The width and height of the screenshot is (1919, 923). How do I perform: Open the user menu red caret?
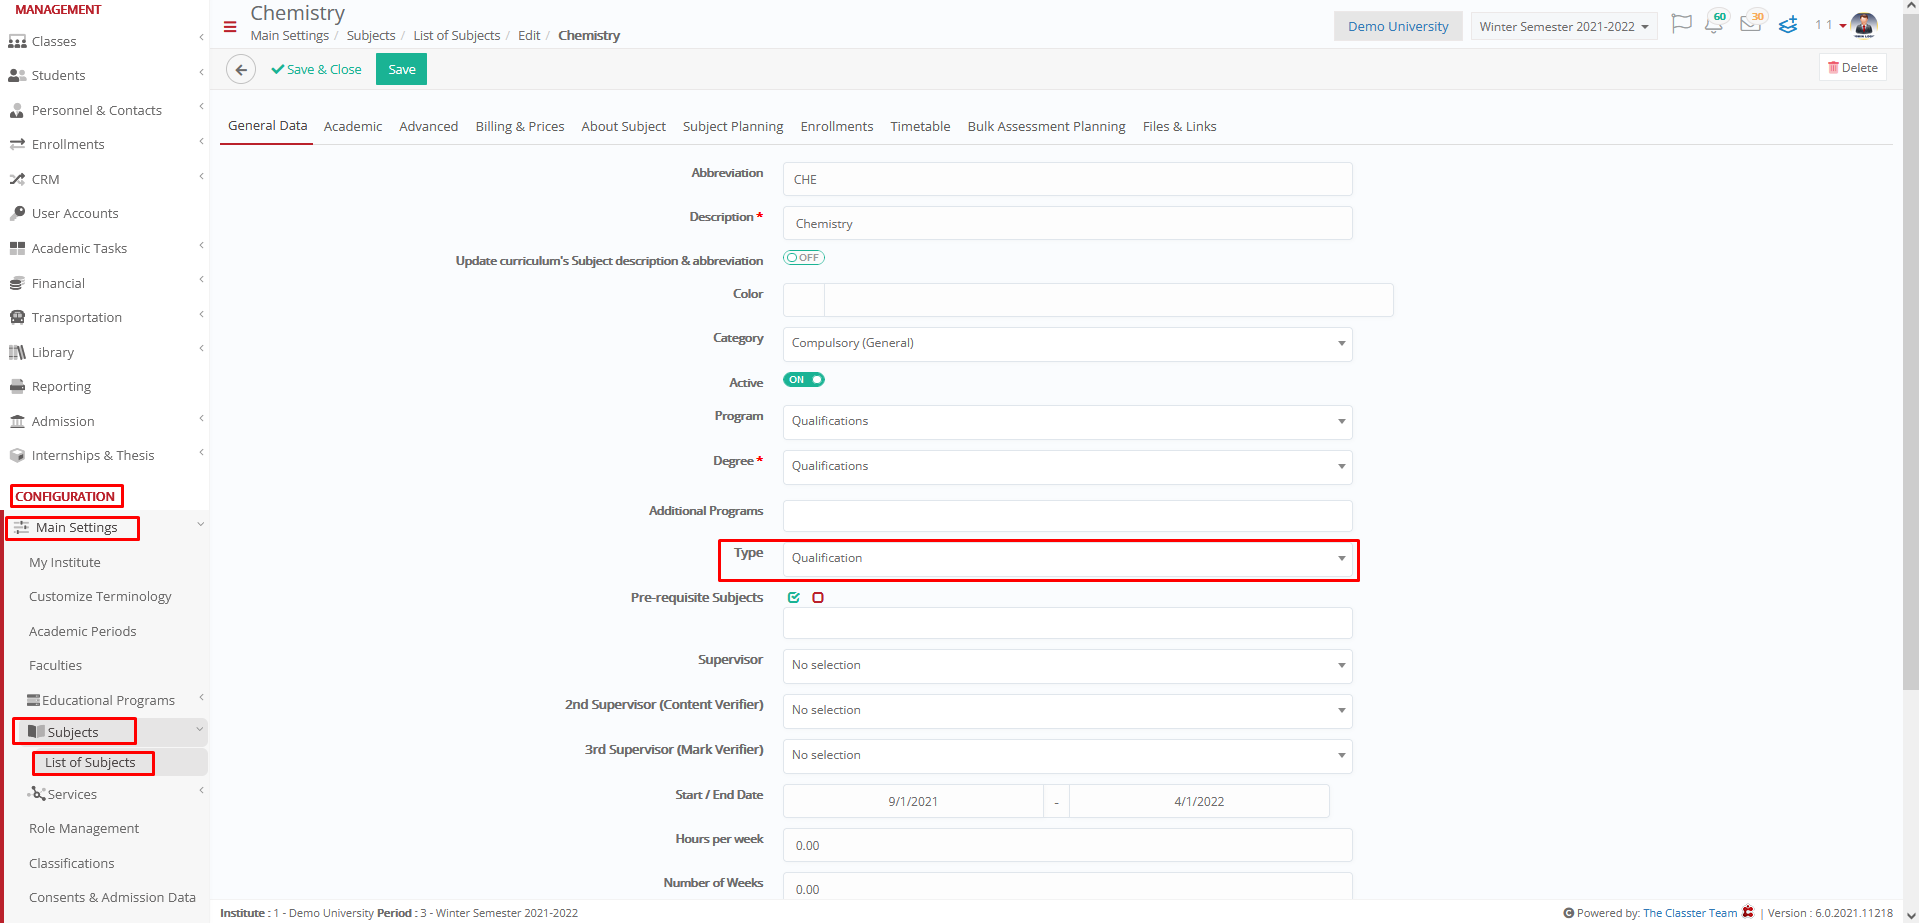pyautogui.click(x=1843, y=26)
